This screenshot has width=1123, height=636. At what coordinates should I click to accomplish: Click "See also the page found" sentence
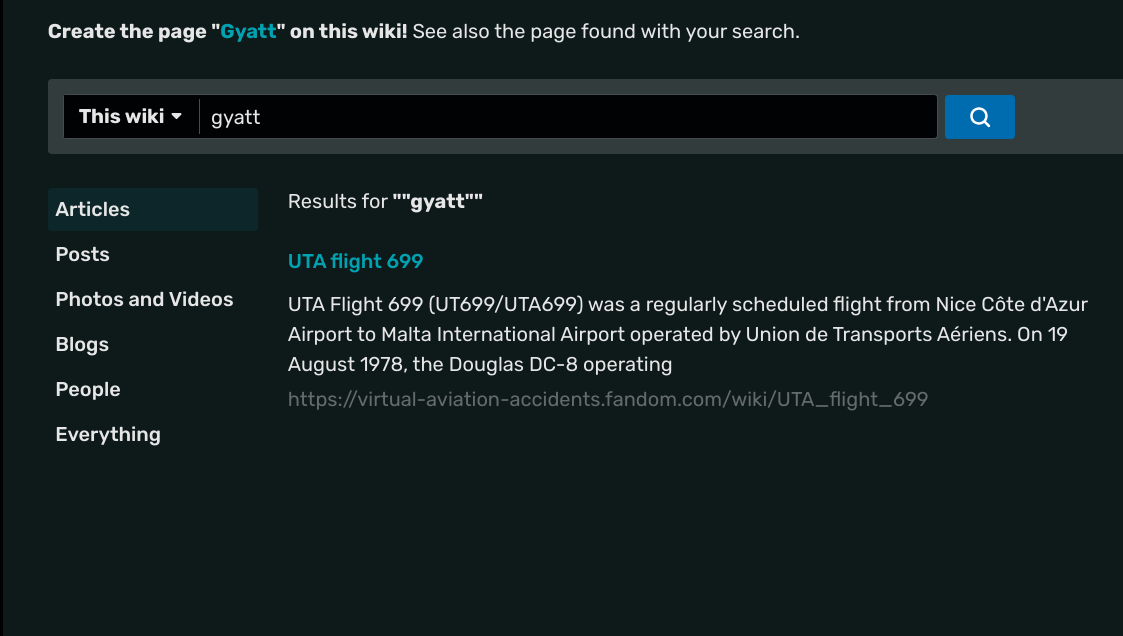(605, 31)
